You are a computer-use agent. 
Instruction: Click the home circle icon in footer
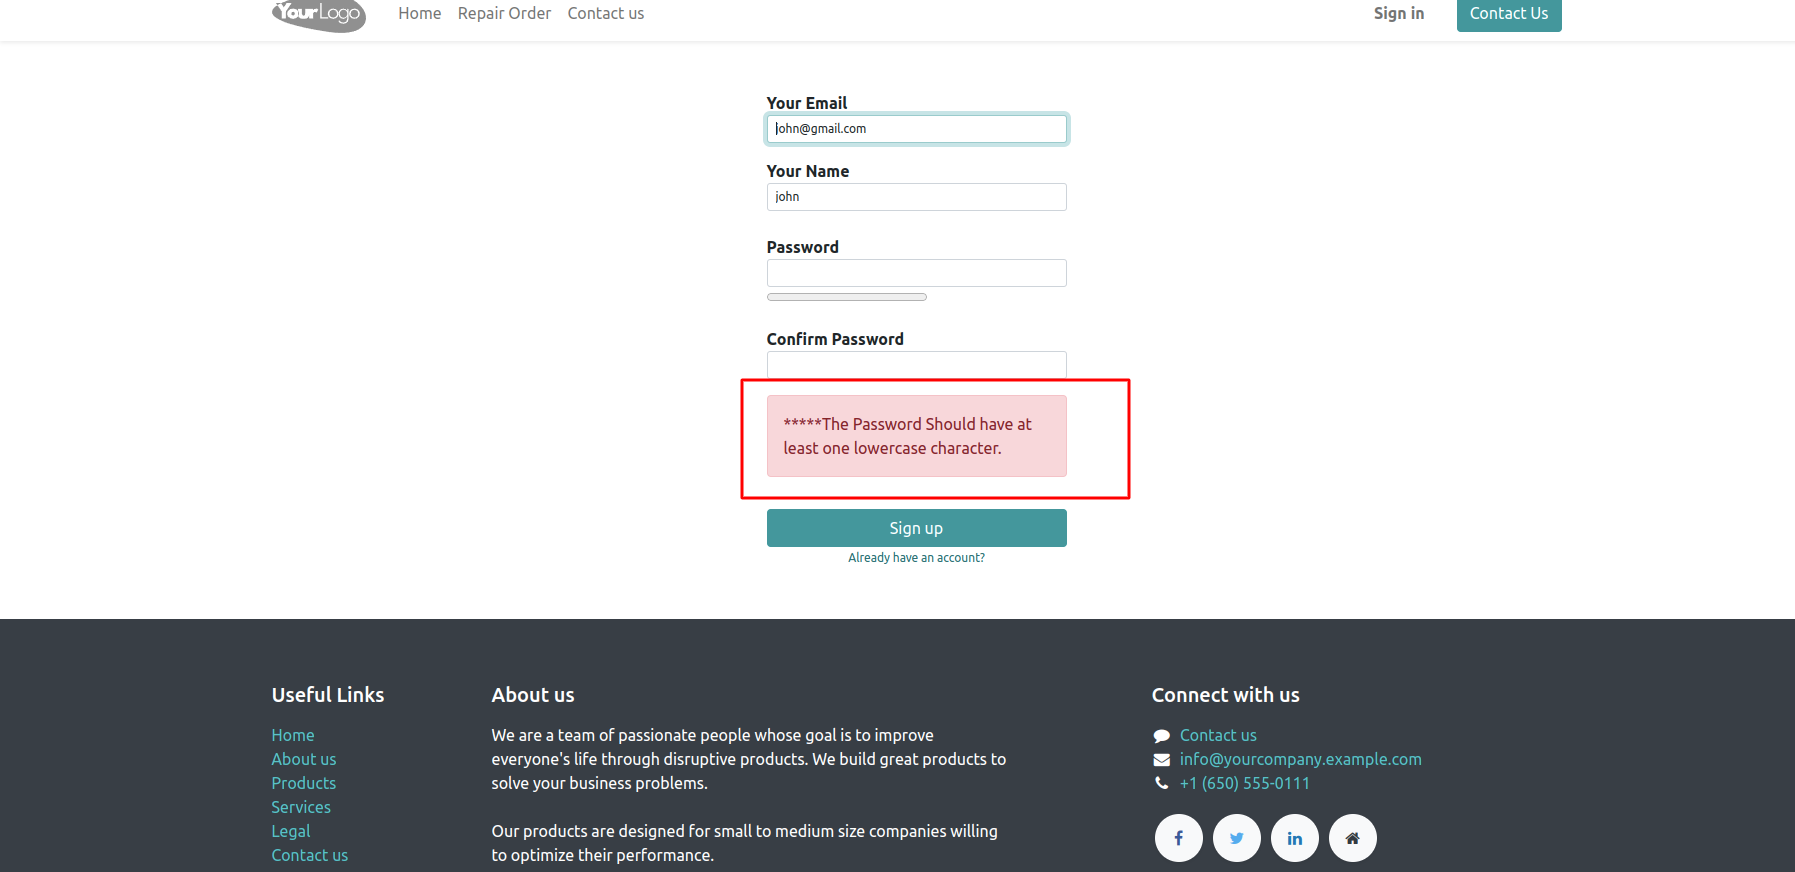click(x=1352, y=838)
